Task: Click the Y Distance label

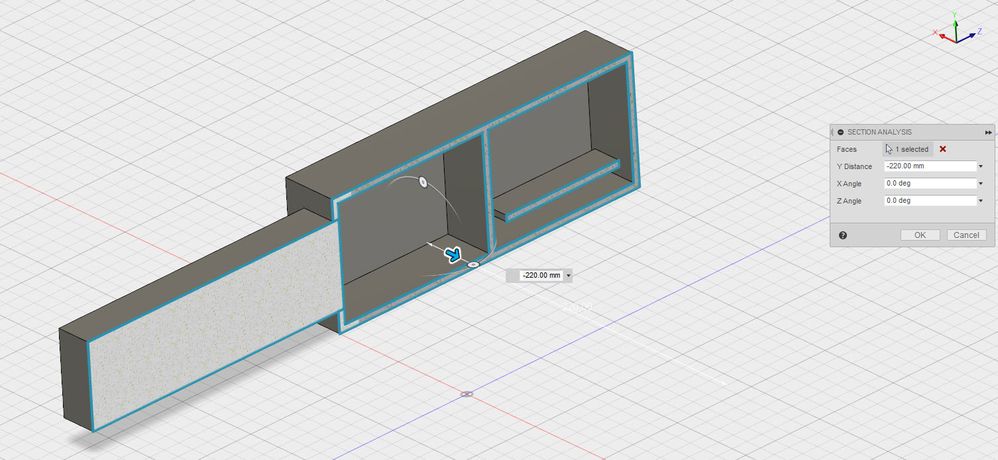Action: click(854, 166)
